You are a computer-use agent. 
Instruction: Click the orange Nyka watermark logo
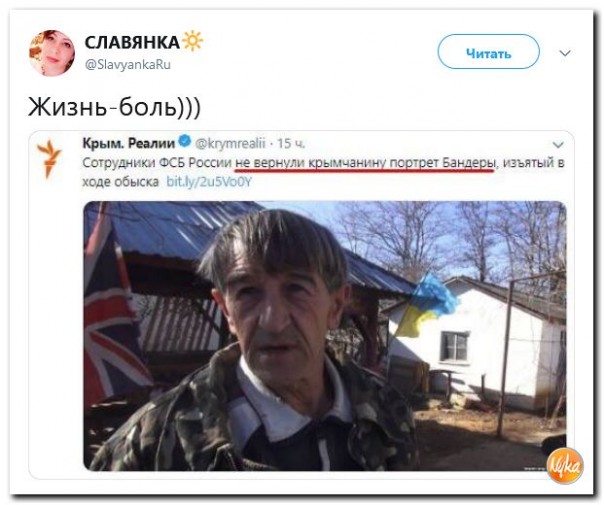click(x=565, y=465)
